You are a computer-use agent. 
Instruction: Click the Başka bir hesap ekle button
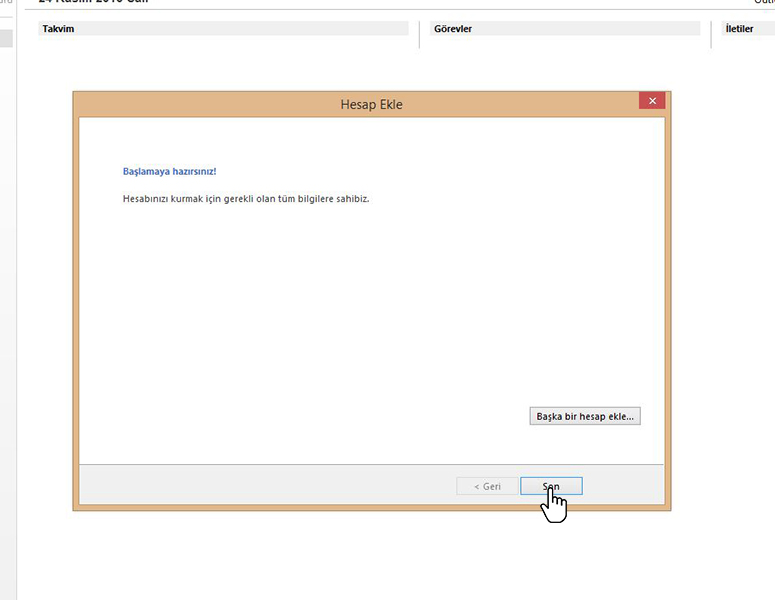coord(585,416)
